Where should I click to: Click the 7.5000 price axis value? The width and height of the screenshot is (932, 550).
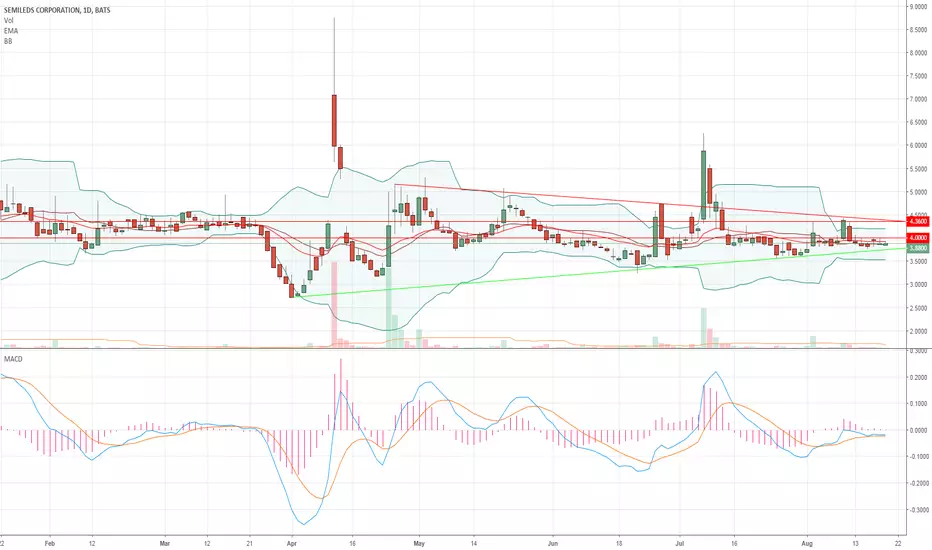[918, 76]
